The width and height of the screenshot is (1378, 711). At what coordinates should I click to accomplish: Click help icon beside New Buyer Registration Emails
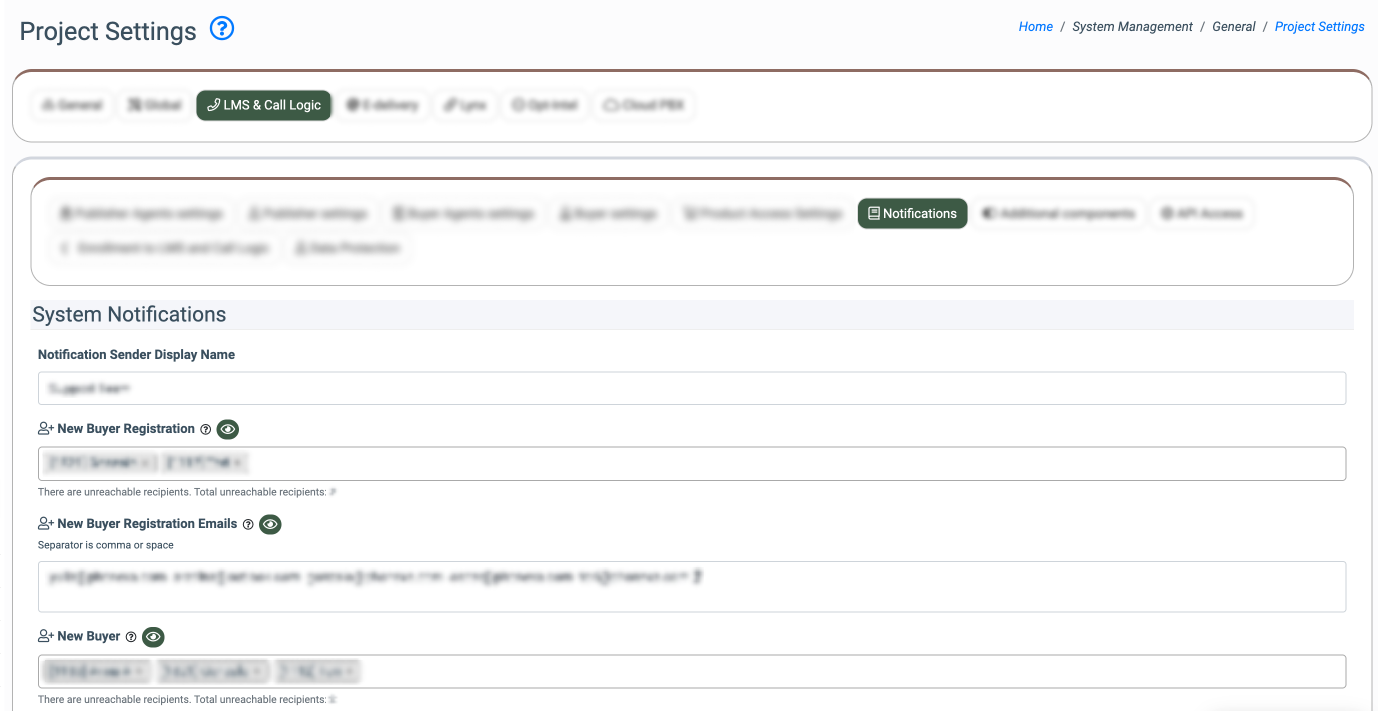click(248, 524)
